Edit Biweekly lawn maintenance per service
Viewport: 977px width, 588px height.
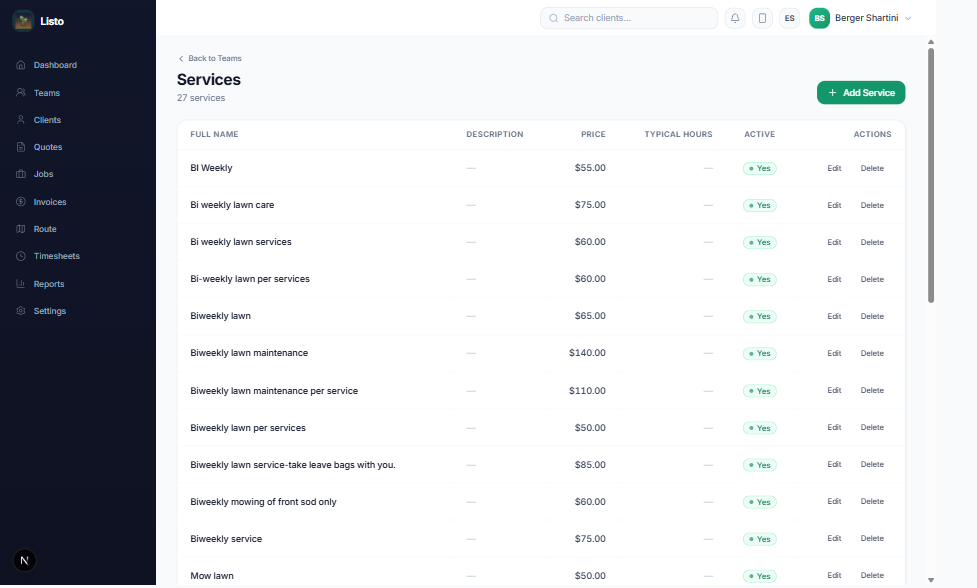tap(834, 390)
